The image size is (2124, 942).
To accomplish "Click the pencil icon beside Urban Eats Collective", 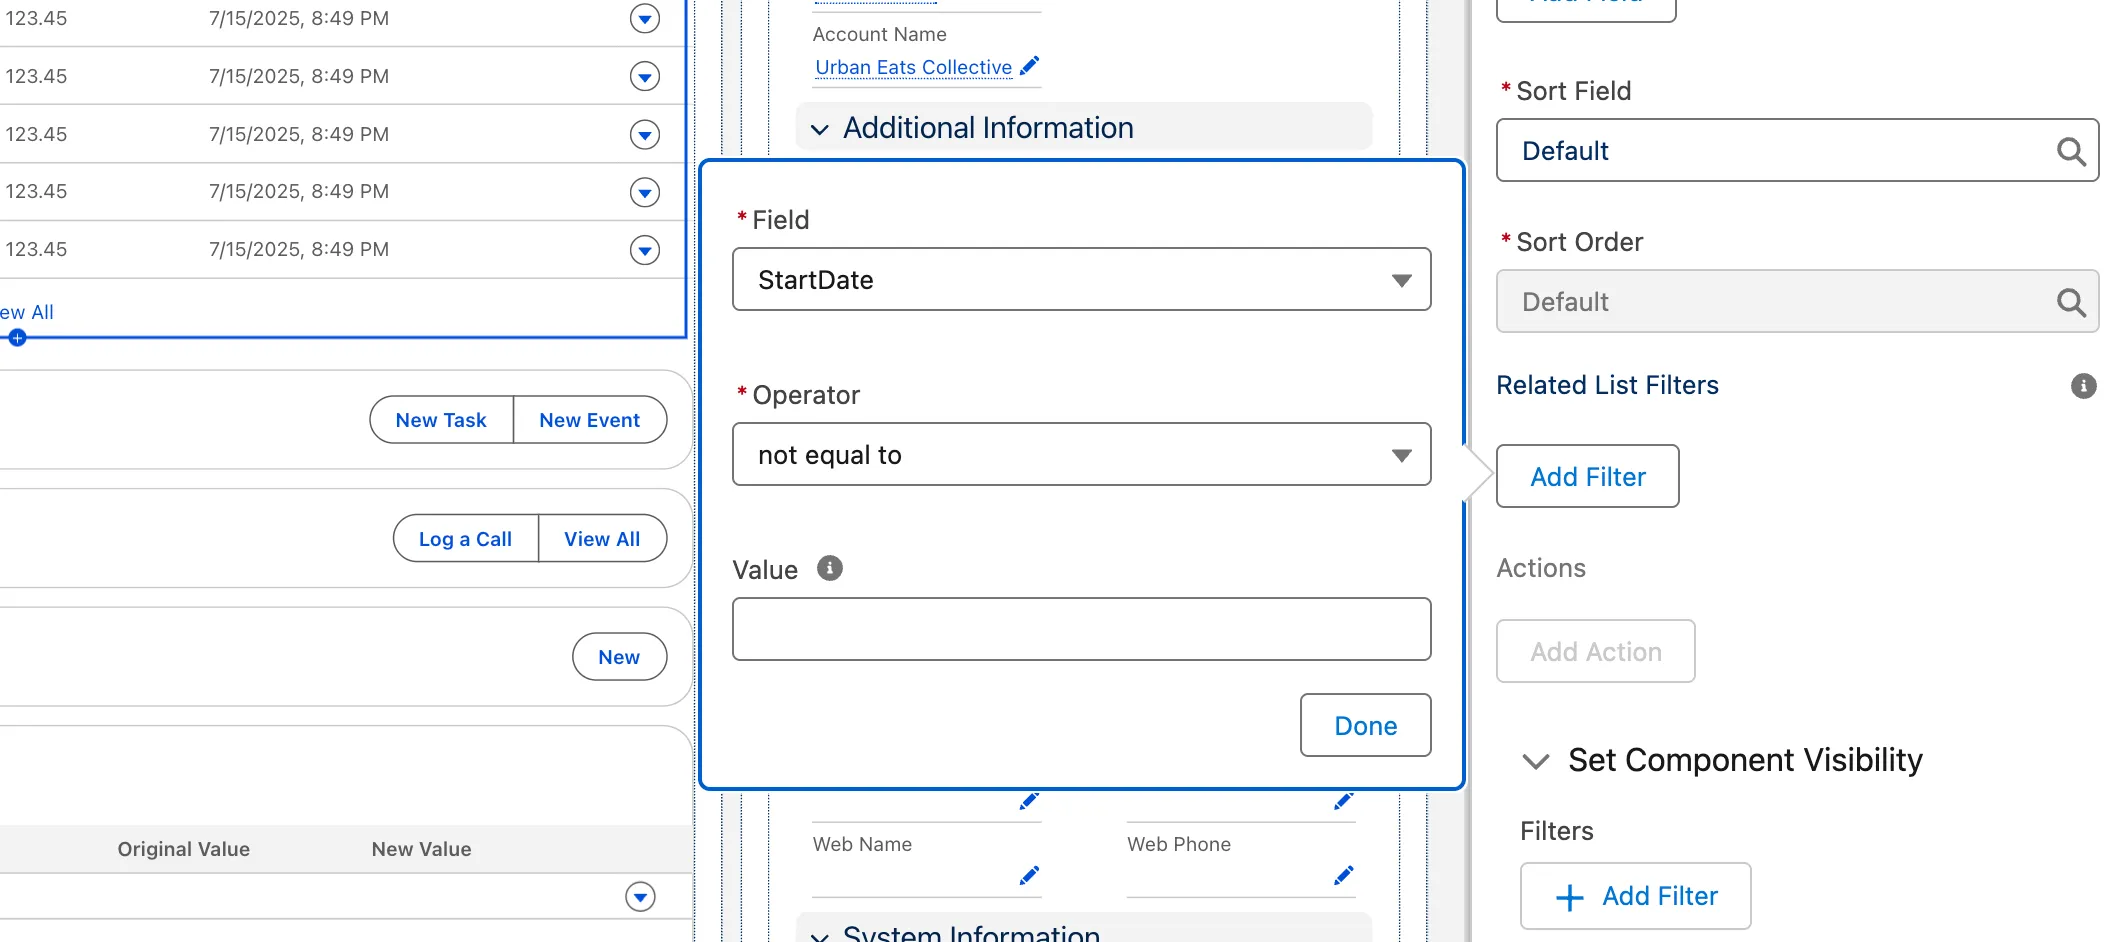I will pos(1029,66).
